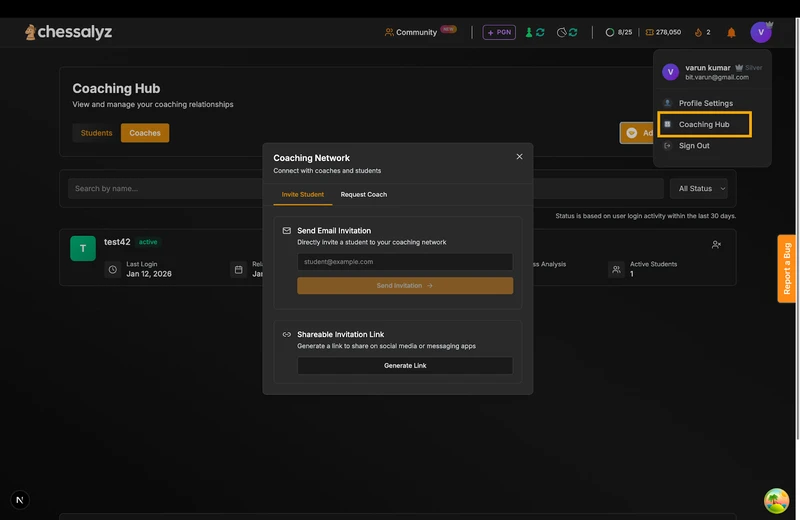800x520 pixels.
Task: Open Profile Settings from the user menu
Action: point(705,103)
